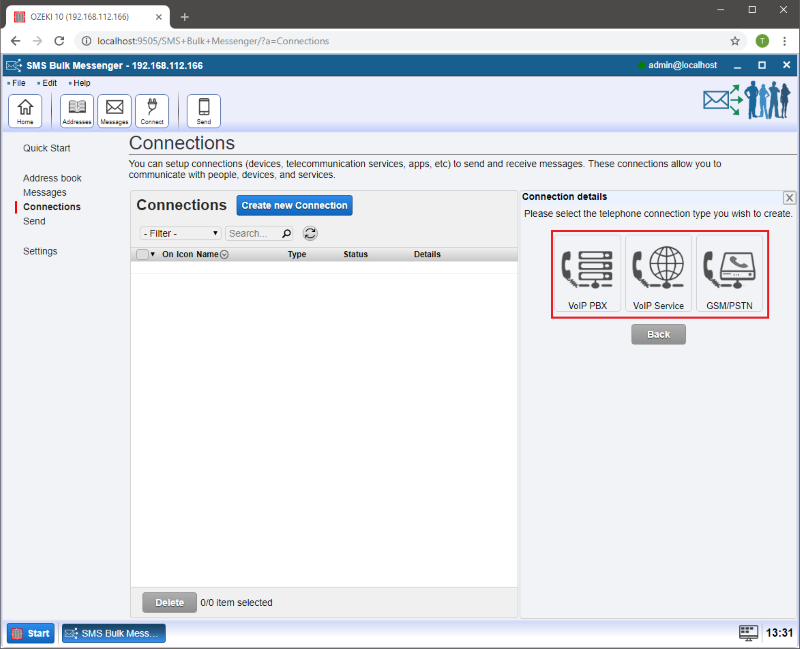Screen dimensions: 800x649
Task: Click Create new Connection button
Action: (294, 205)
